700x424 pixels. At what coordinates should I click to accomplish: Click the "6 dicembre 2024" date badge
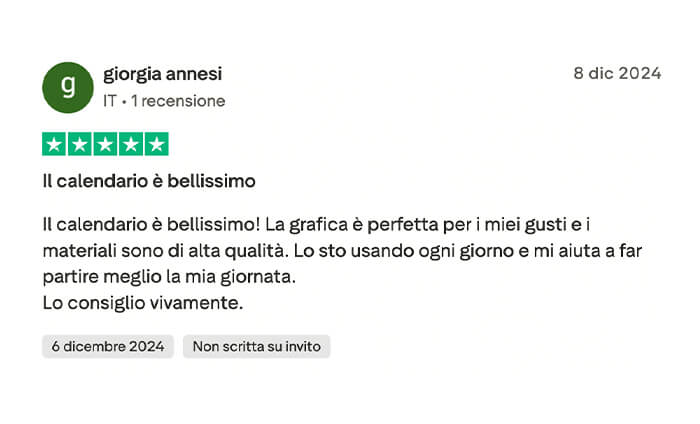108,346
